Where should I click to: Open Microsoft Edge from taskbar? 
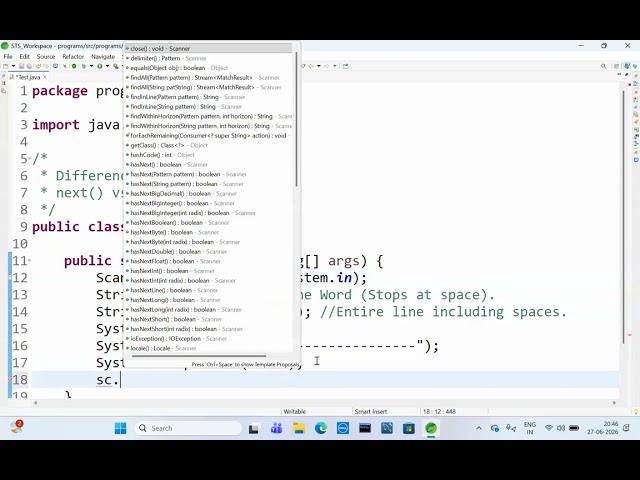tap(321, 428)
